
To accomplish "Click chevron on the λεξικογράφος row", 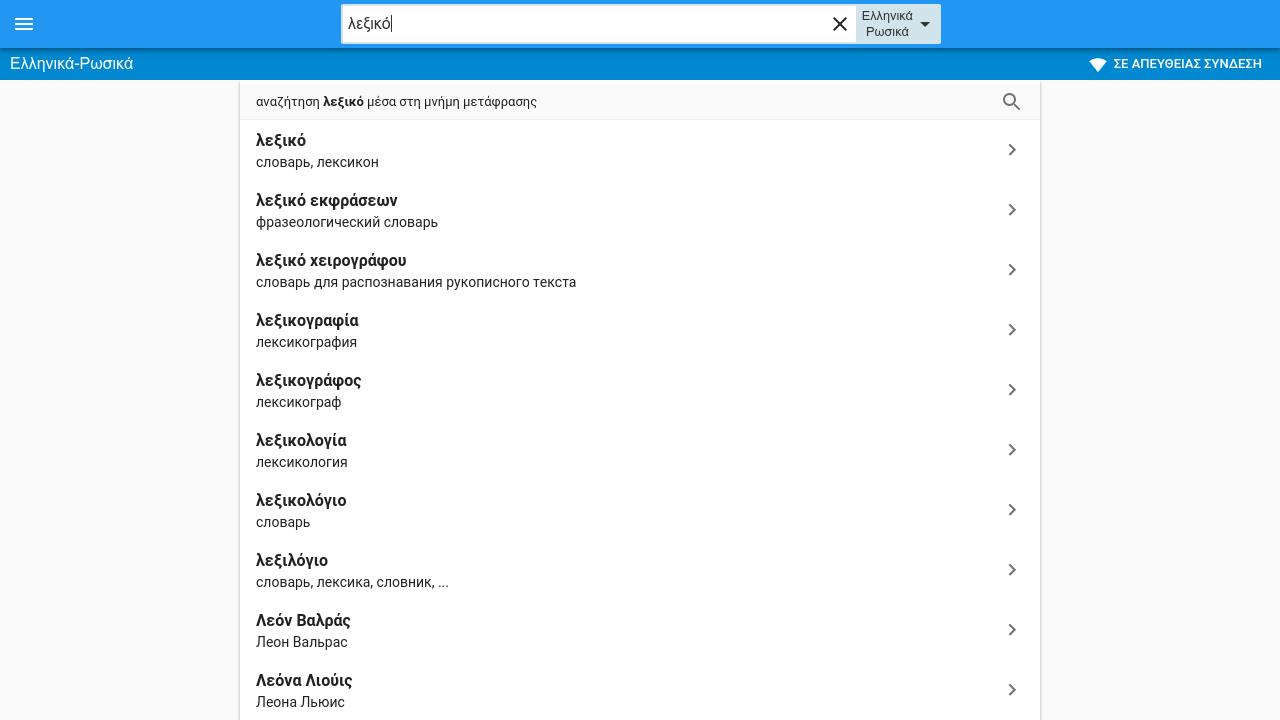I will point(1012,390).
